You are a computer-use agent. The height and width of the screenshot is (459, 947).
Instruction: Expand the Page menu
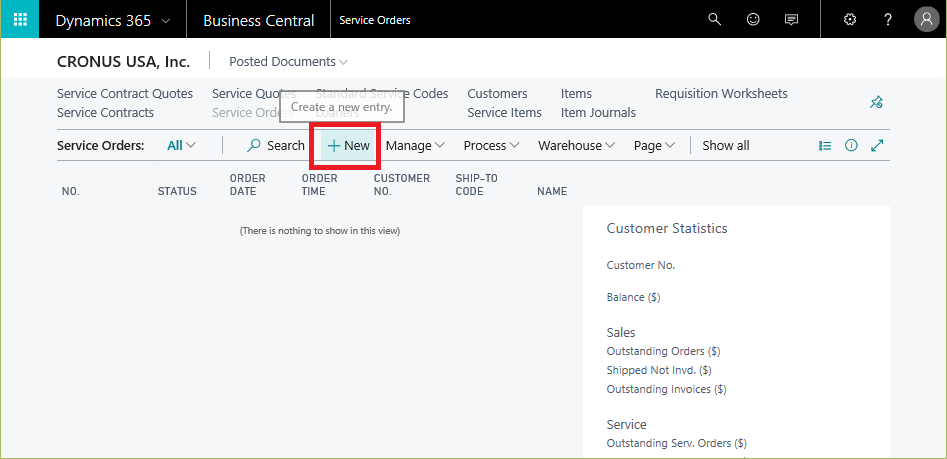(x=654, y=146)
